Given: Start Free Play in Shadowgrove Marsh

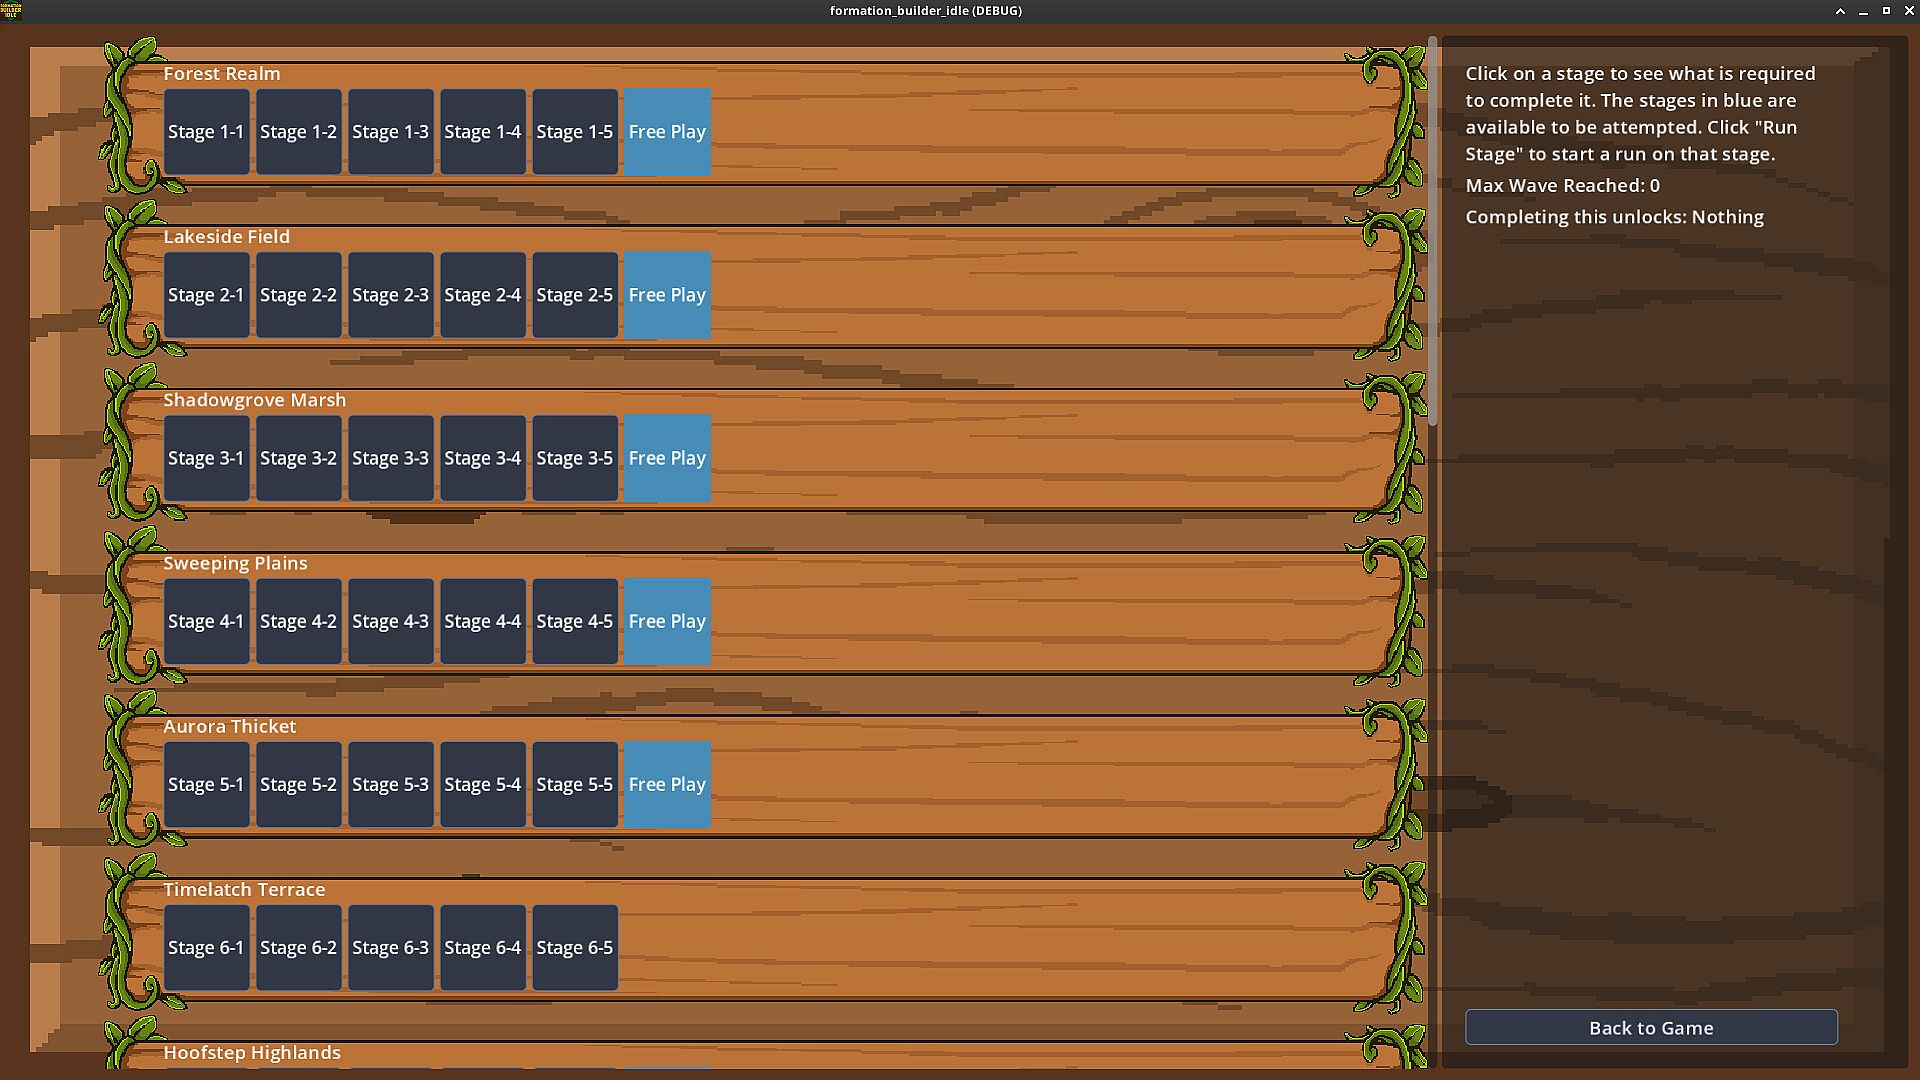Looking at the screenshot, I should tap(667, 458).
